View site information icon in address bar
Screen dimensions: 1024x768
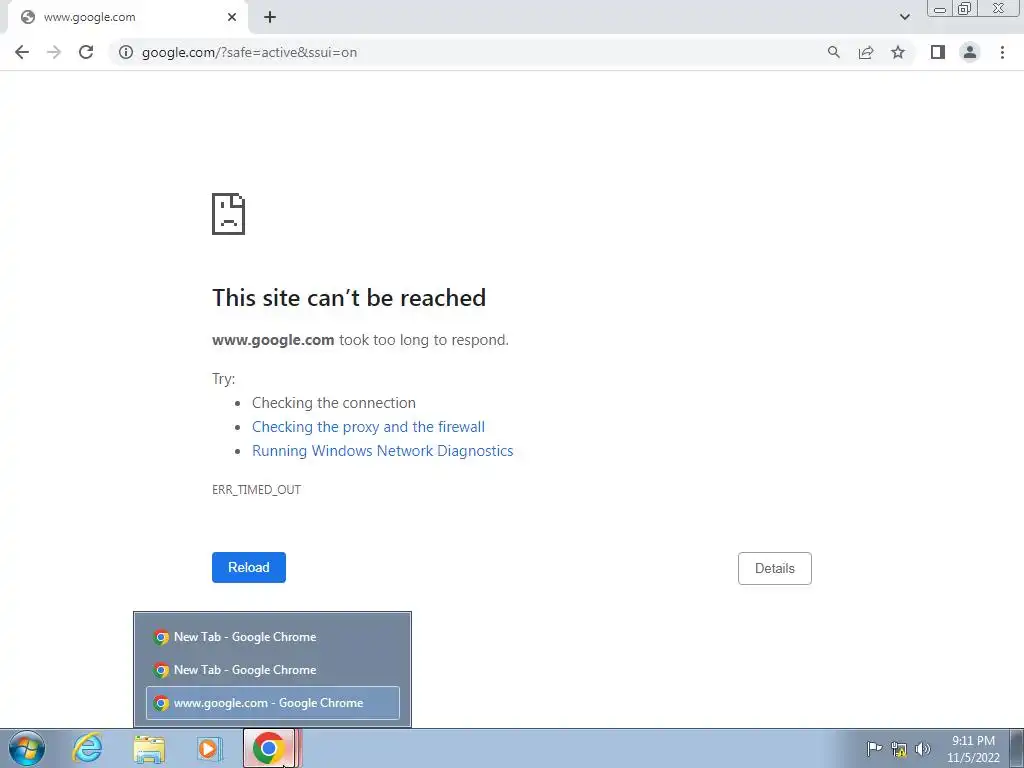pos(125,52)
